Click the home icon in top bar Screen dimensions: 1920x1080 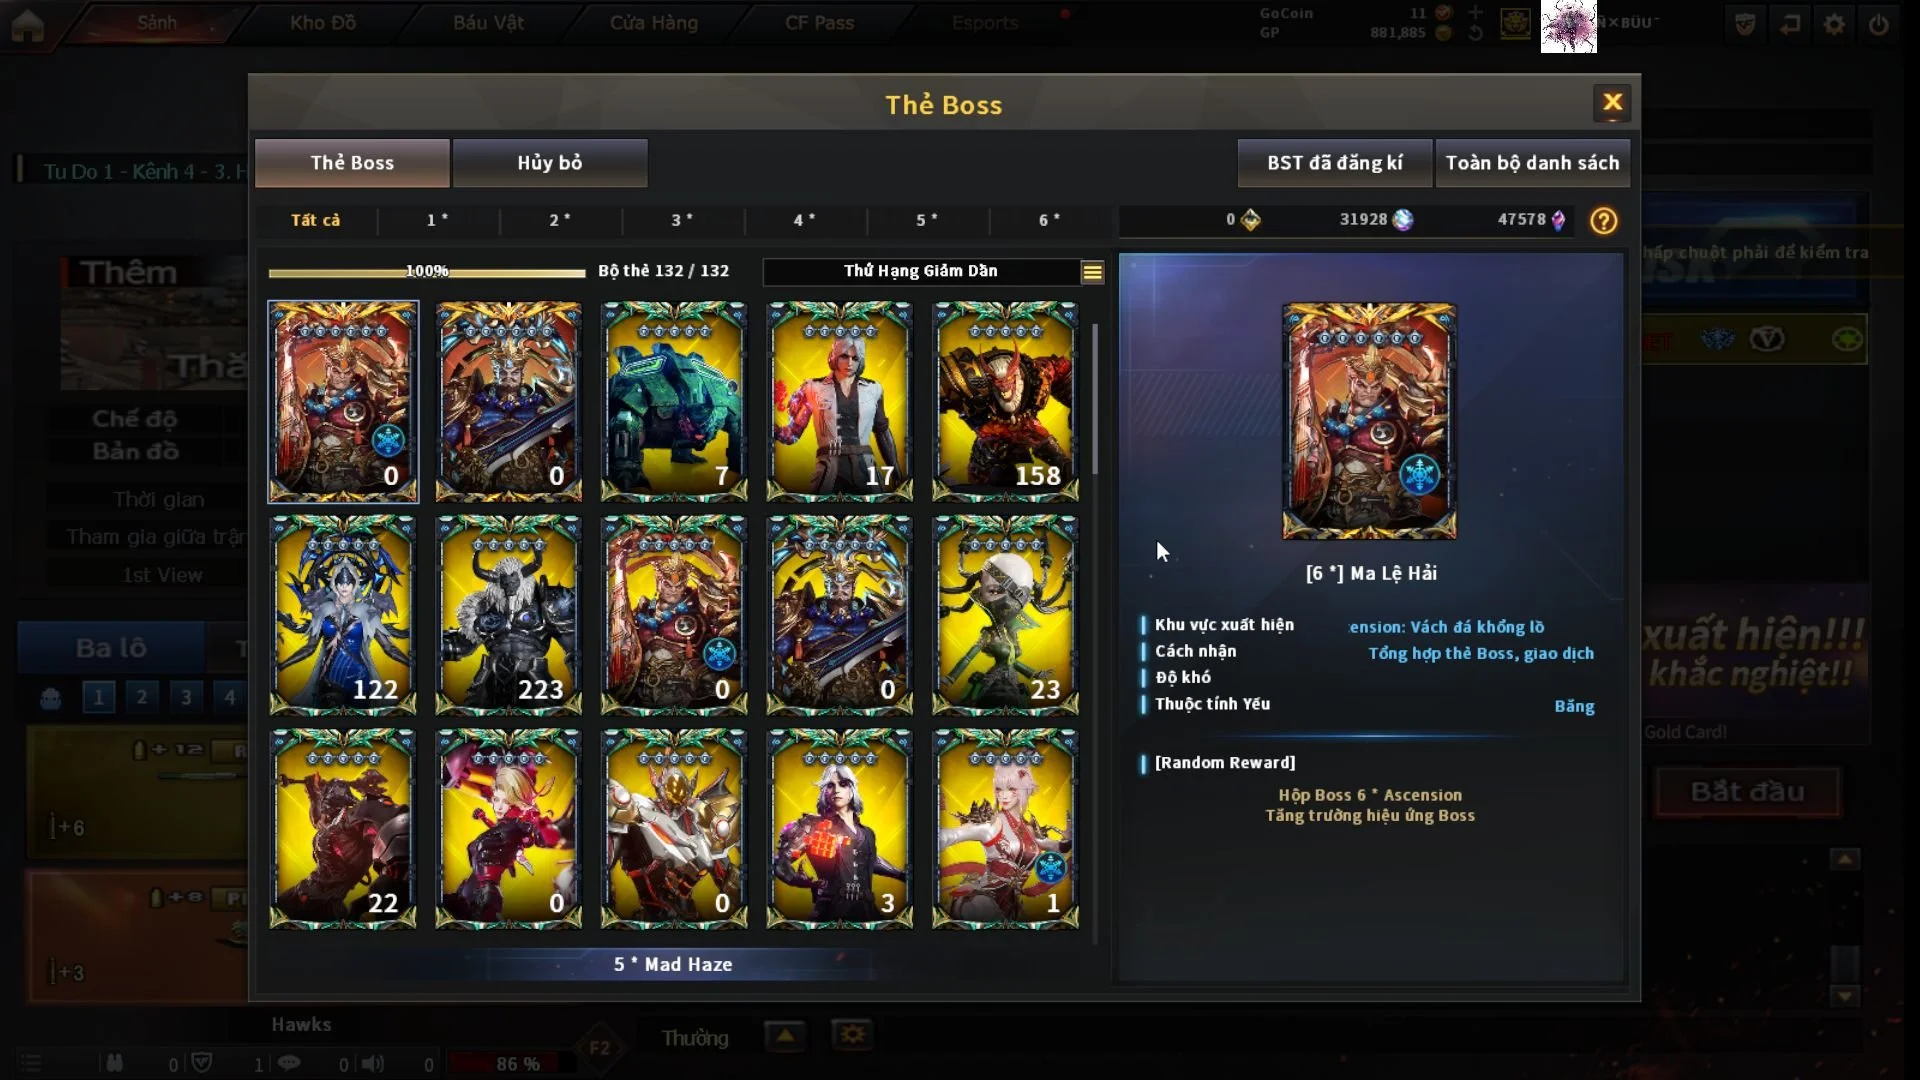click(x=27, y=25)
